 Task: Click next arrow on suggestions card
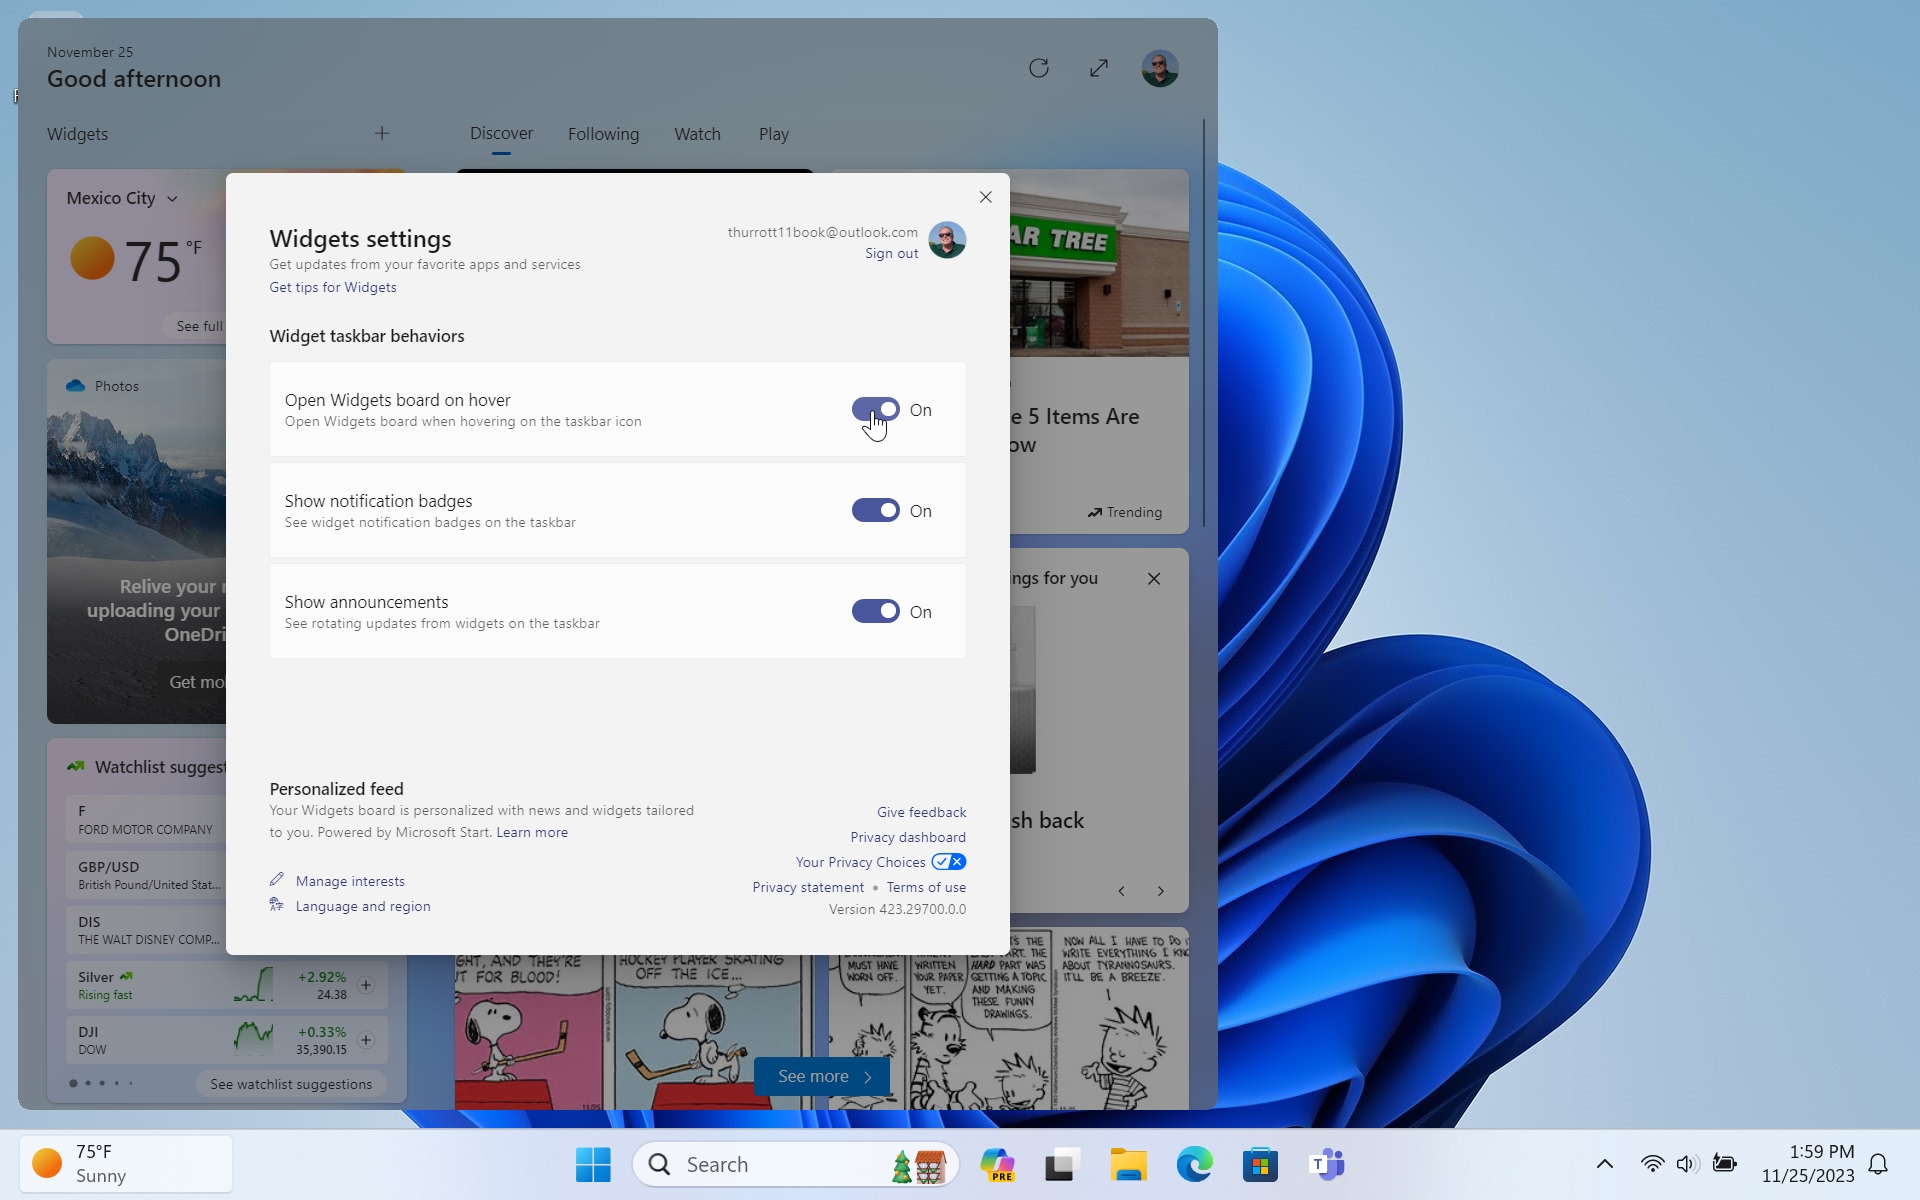[x=1161, y=891]
